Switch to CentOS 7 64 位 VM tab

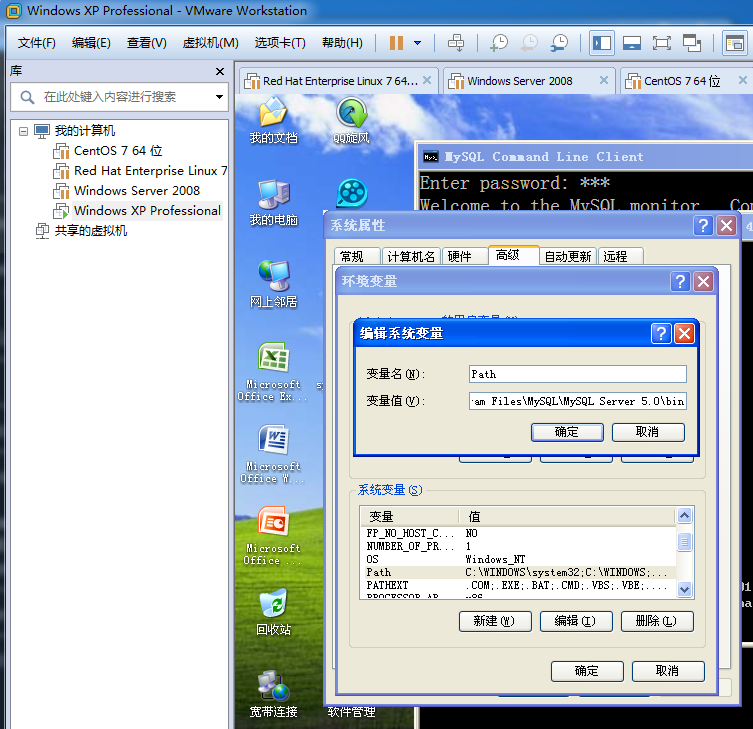pyautogui.click(x=686, y=81)
